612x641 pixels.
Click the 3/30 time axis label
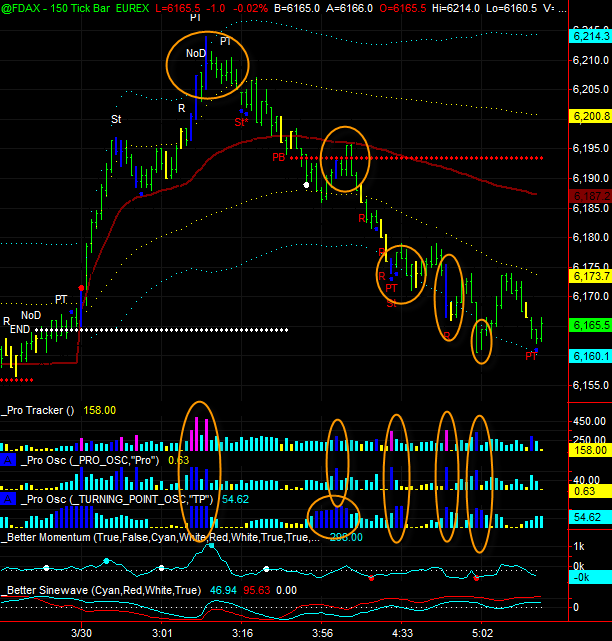coord(81,633)
